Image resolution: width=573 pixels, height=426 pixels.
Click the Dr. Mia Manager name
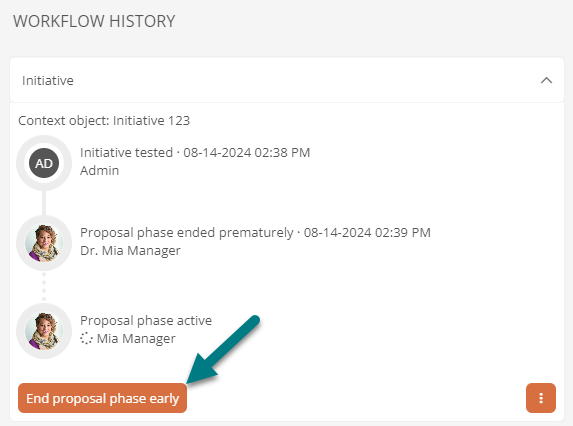(x=130, y=251)
